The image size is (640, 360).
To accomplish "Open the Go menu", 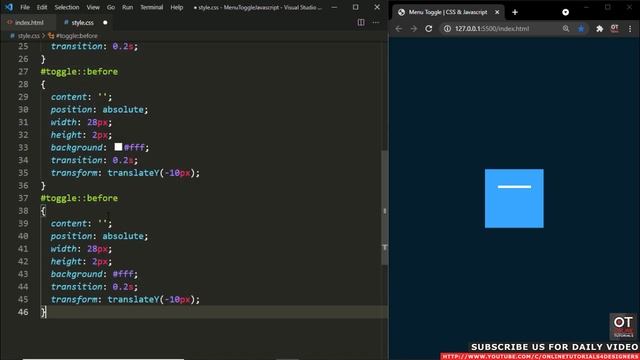I will (111, 7).
